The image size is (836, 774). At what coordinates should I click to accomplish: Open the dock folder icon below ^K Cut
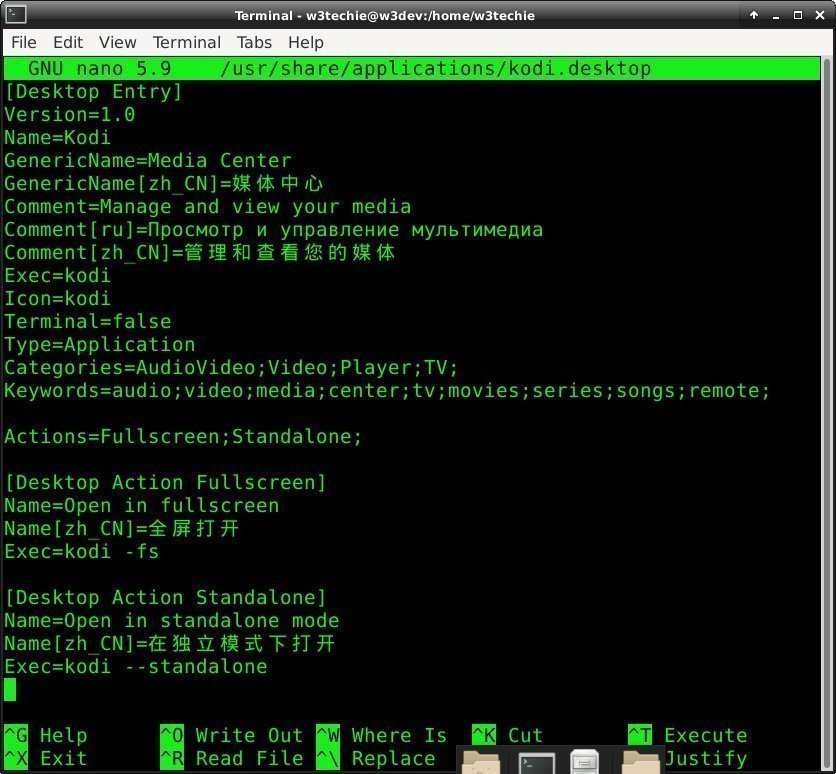[481, 762]
